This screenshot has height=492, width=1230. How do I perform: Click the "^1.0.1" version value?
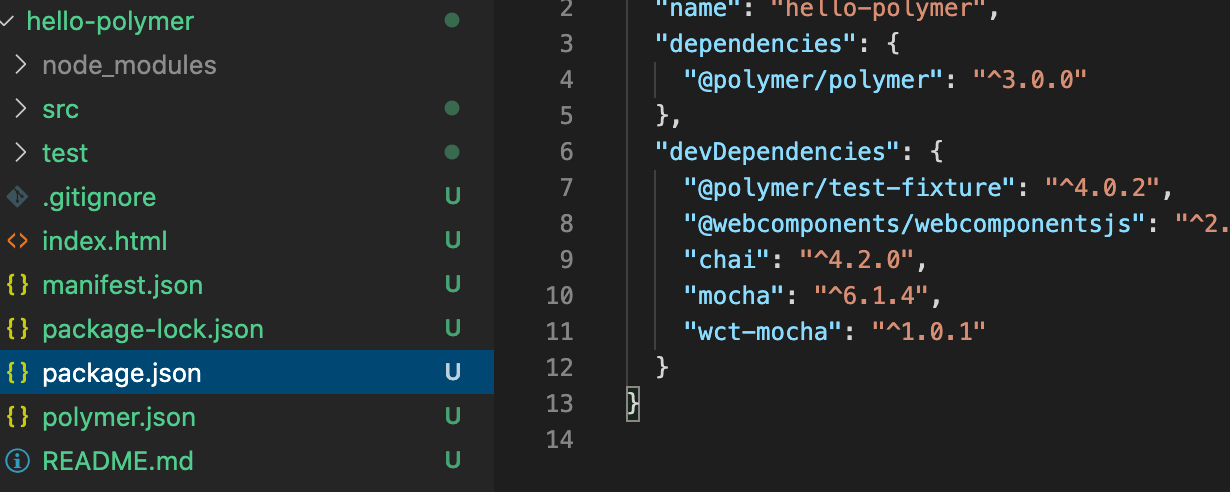click(930, 331)
